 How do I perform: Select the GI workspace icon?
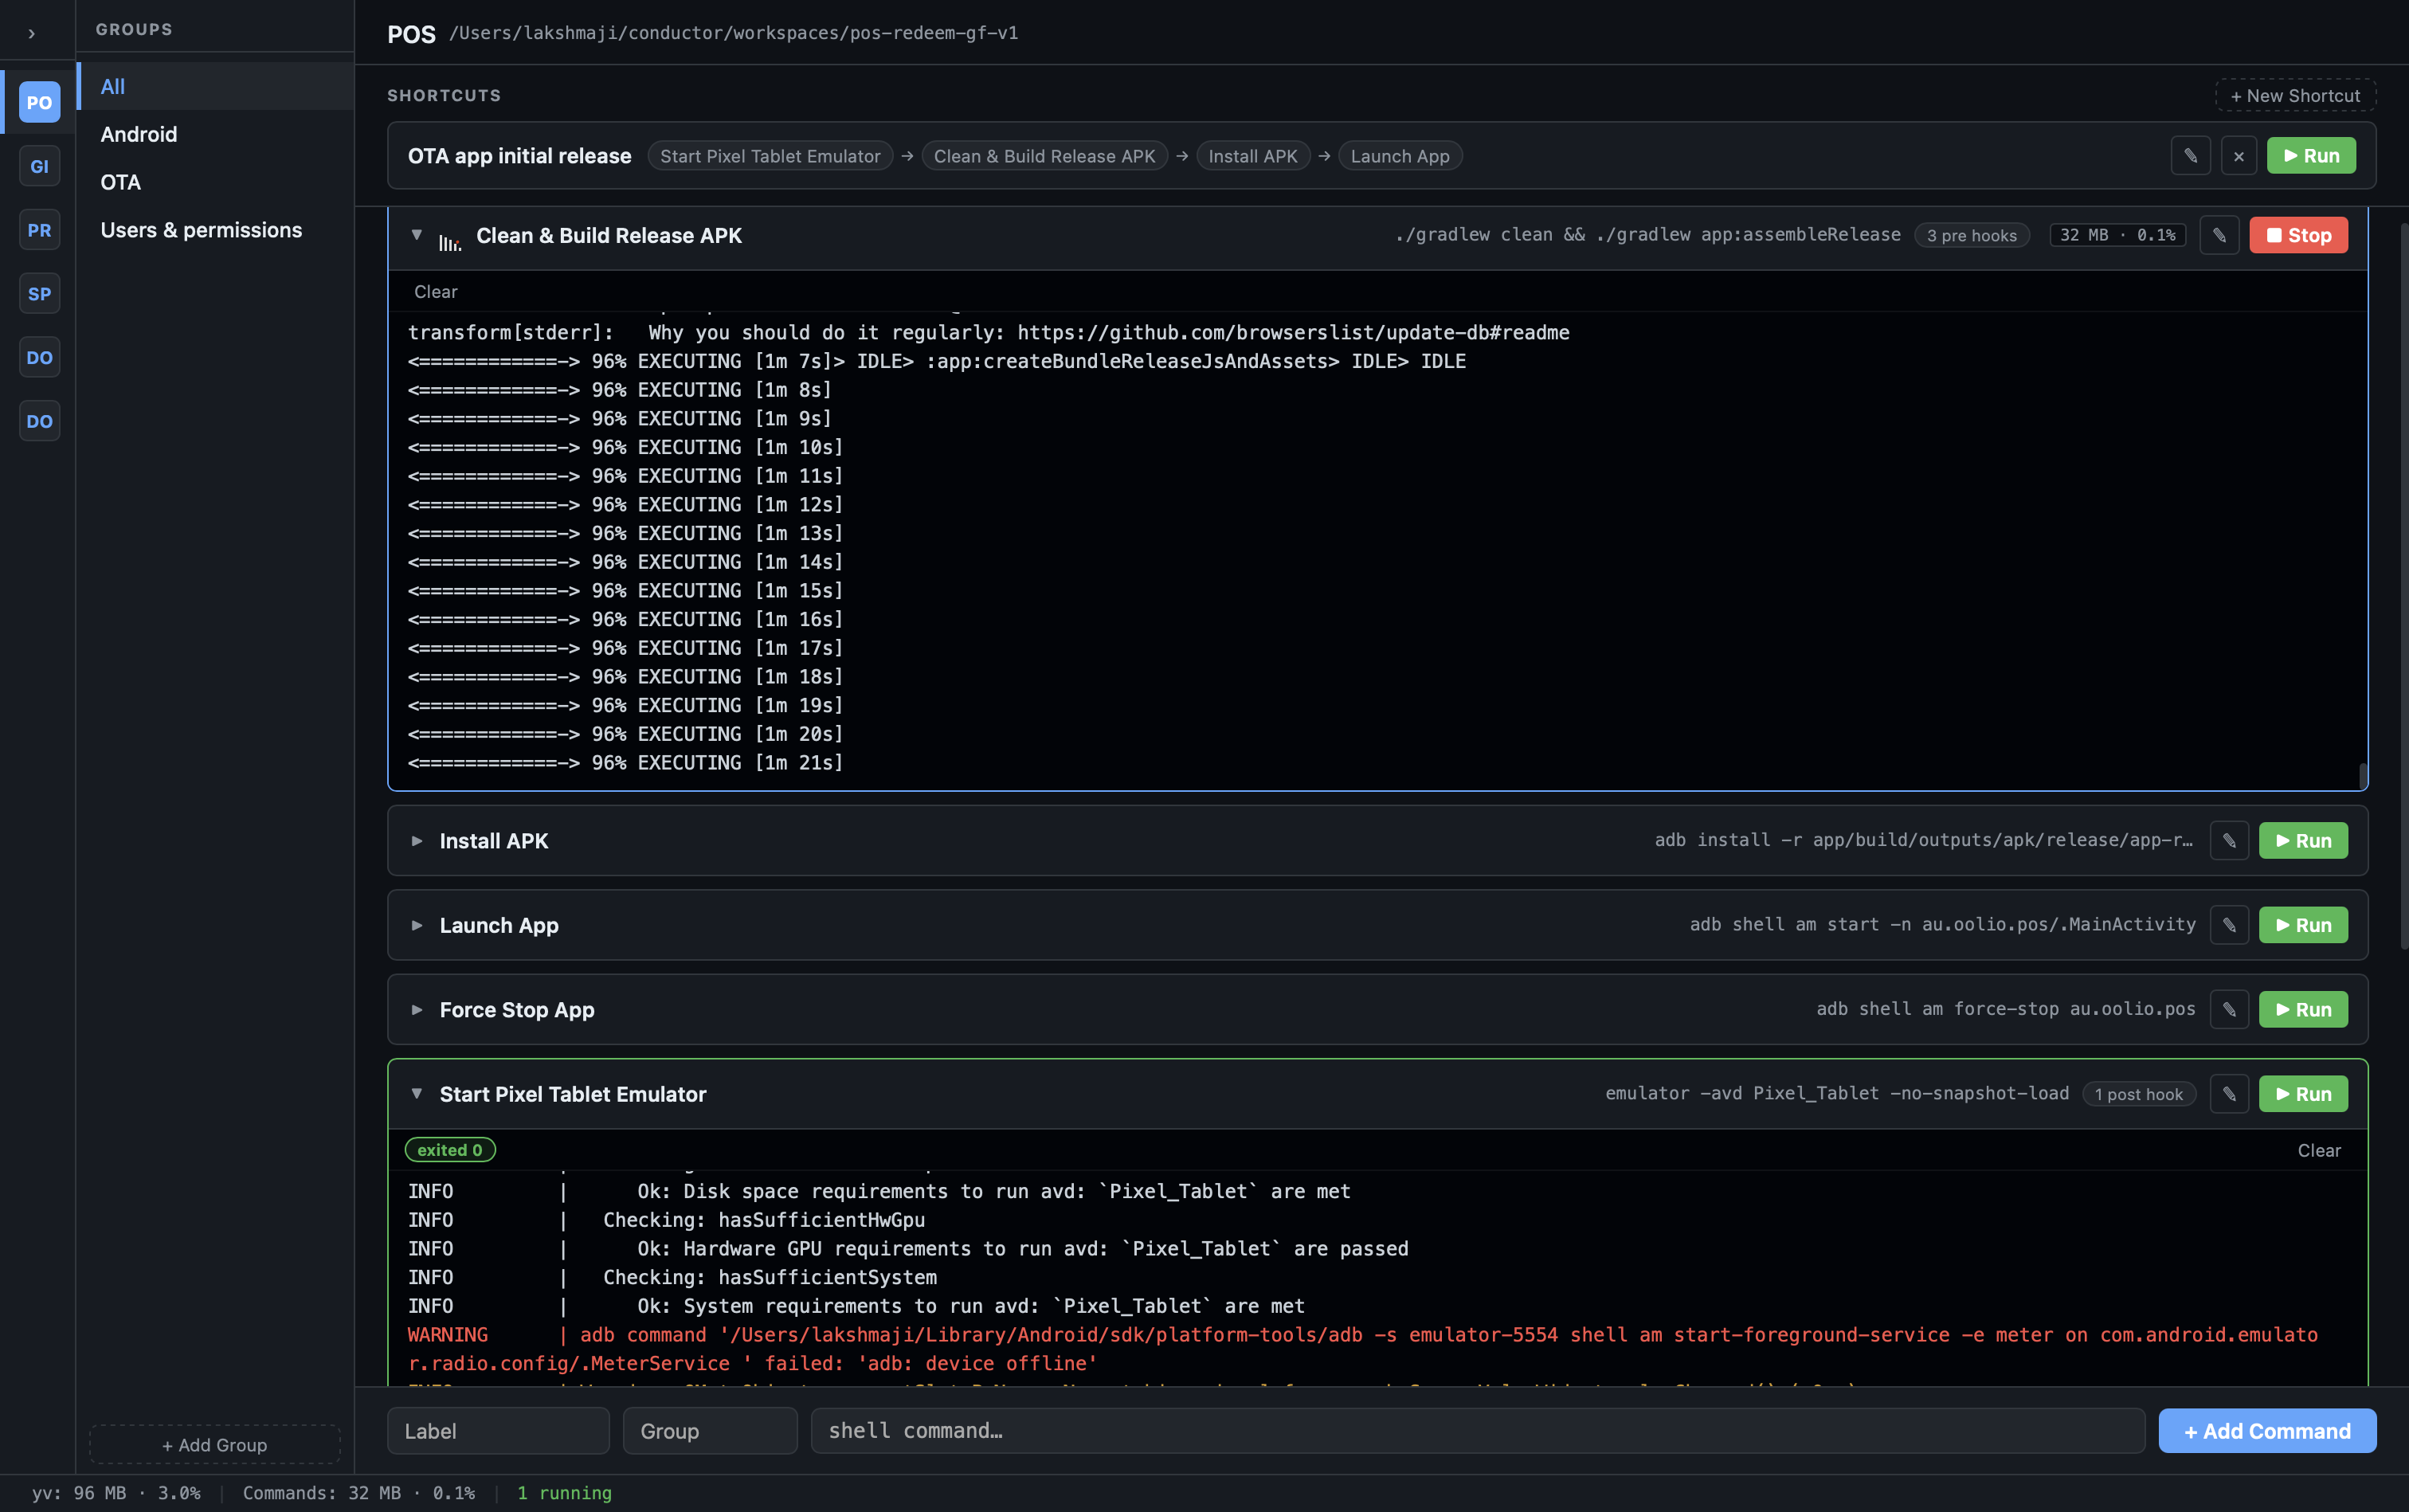pyautogui.click(x=39, y=166)
